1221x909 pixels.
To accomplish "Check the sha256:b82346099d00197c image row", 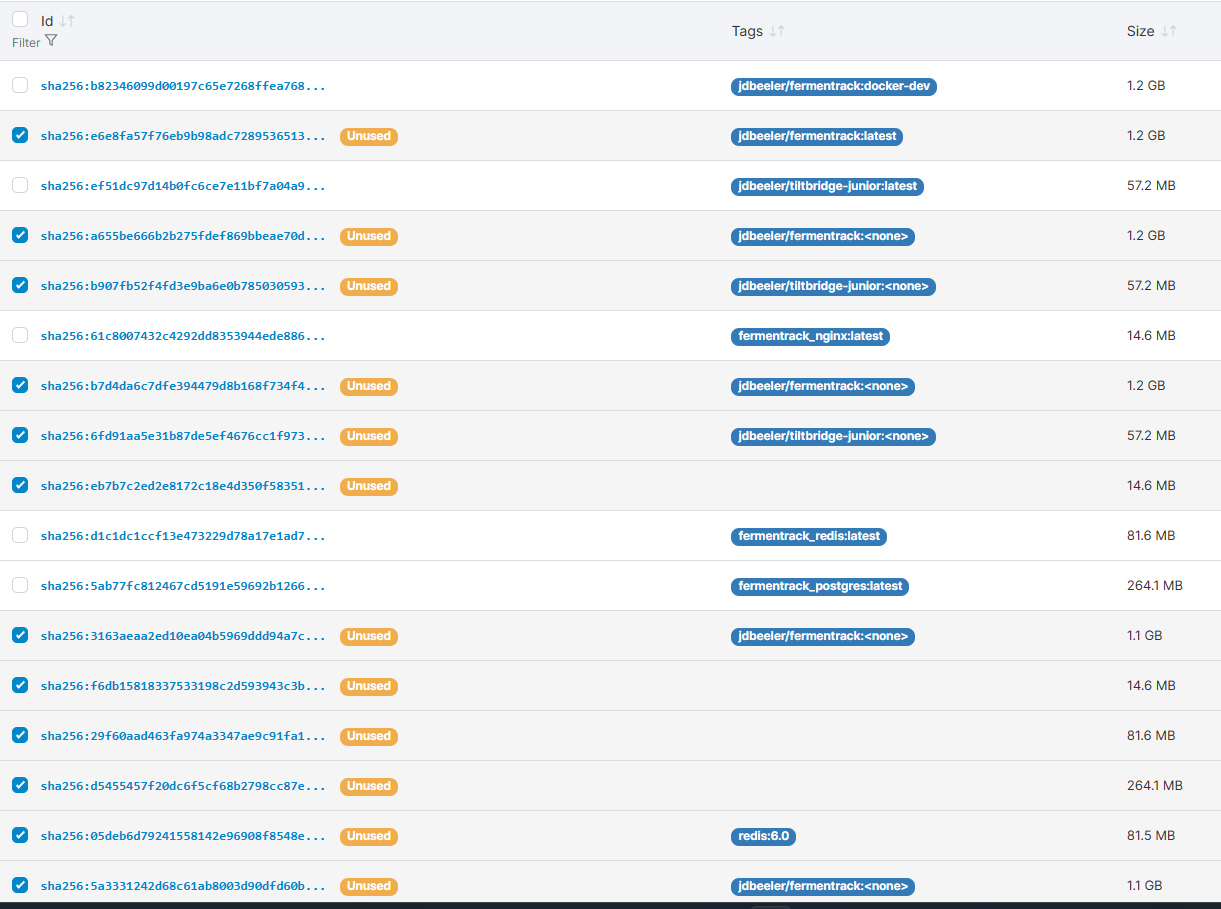I will point(20,85).
